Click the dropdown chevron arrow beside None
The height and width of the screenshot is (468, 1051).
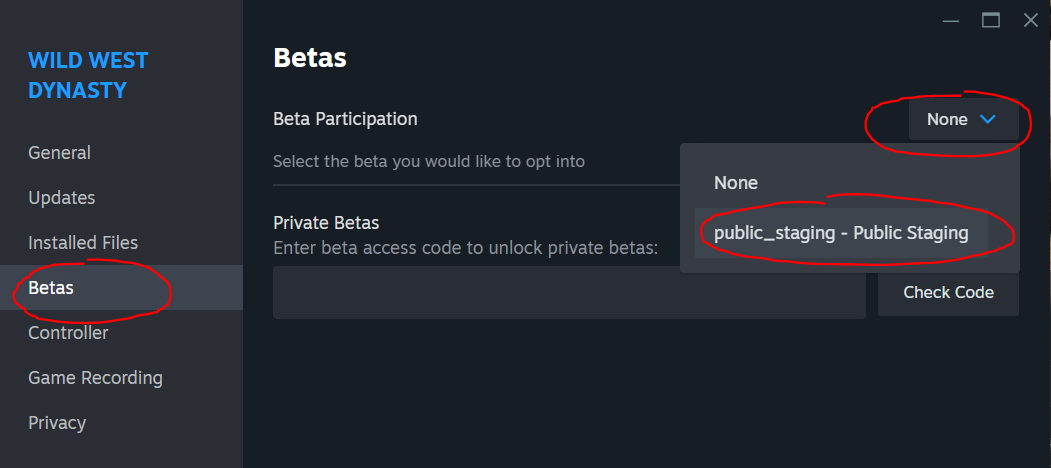click(x=988, y=120)
